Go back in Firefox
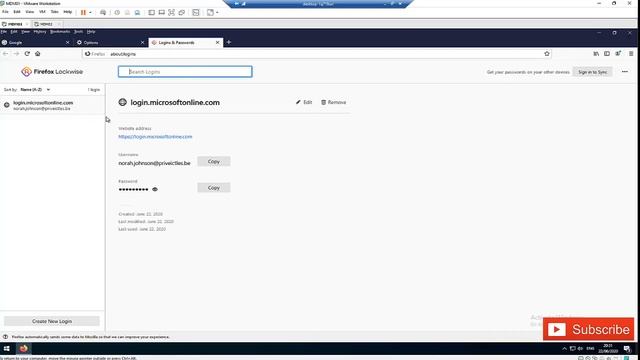Image resolution: width=640 pixels, height=360 pixels. 5,54
